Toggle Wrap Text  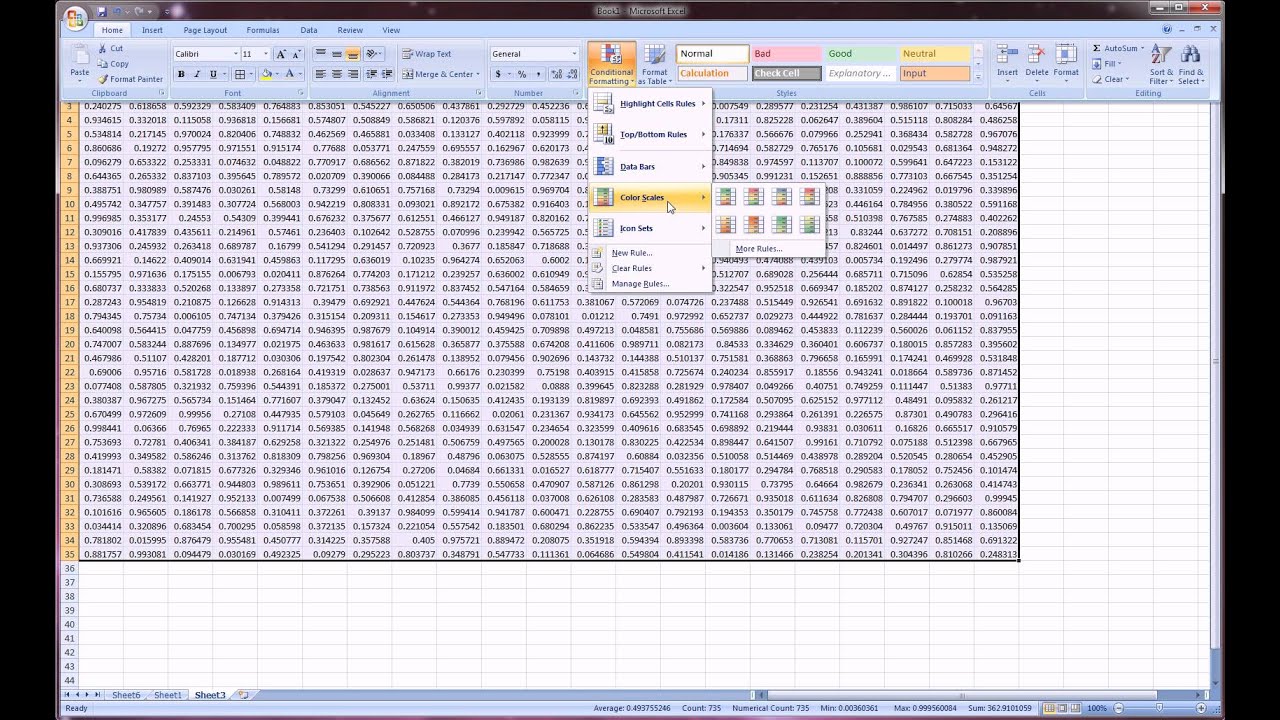[x=427, y=54]
